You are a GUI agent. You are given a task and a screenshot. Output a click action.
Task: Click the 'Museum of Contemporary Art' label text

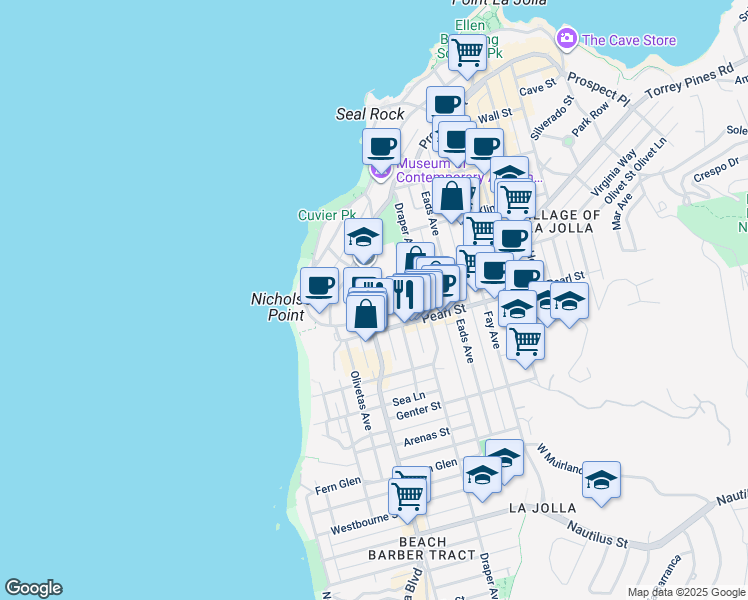[469, 170]
